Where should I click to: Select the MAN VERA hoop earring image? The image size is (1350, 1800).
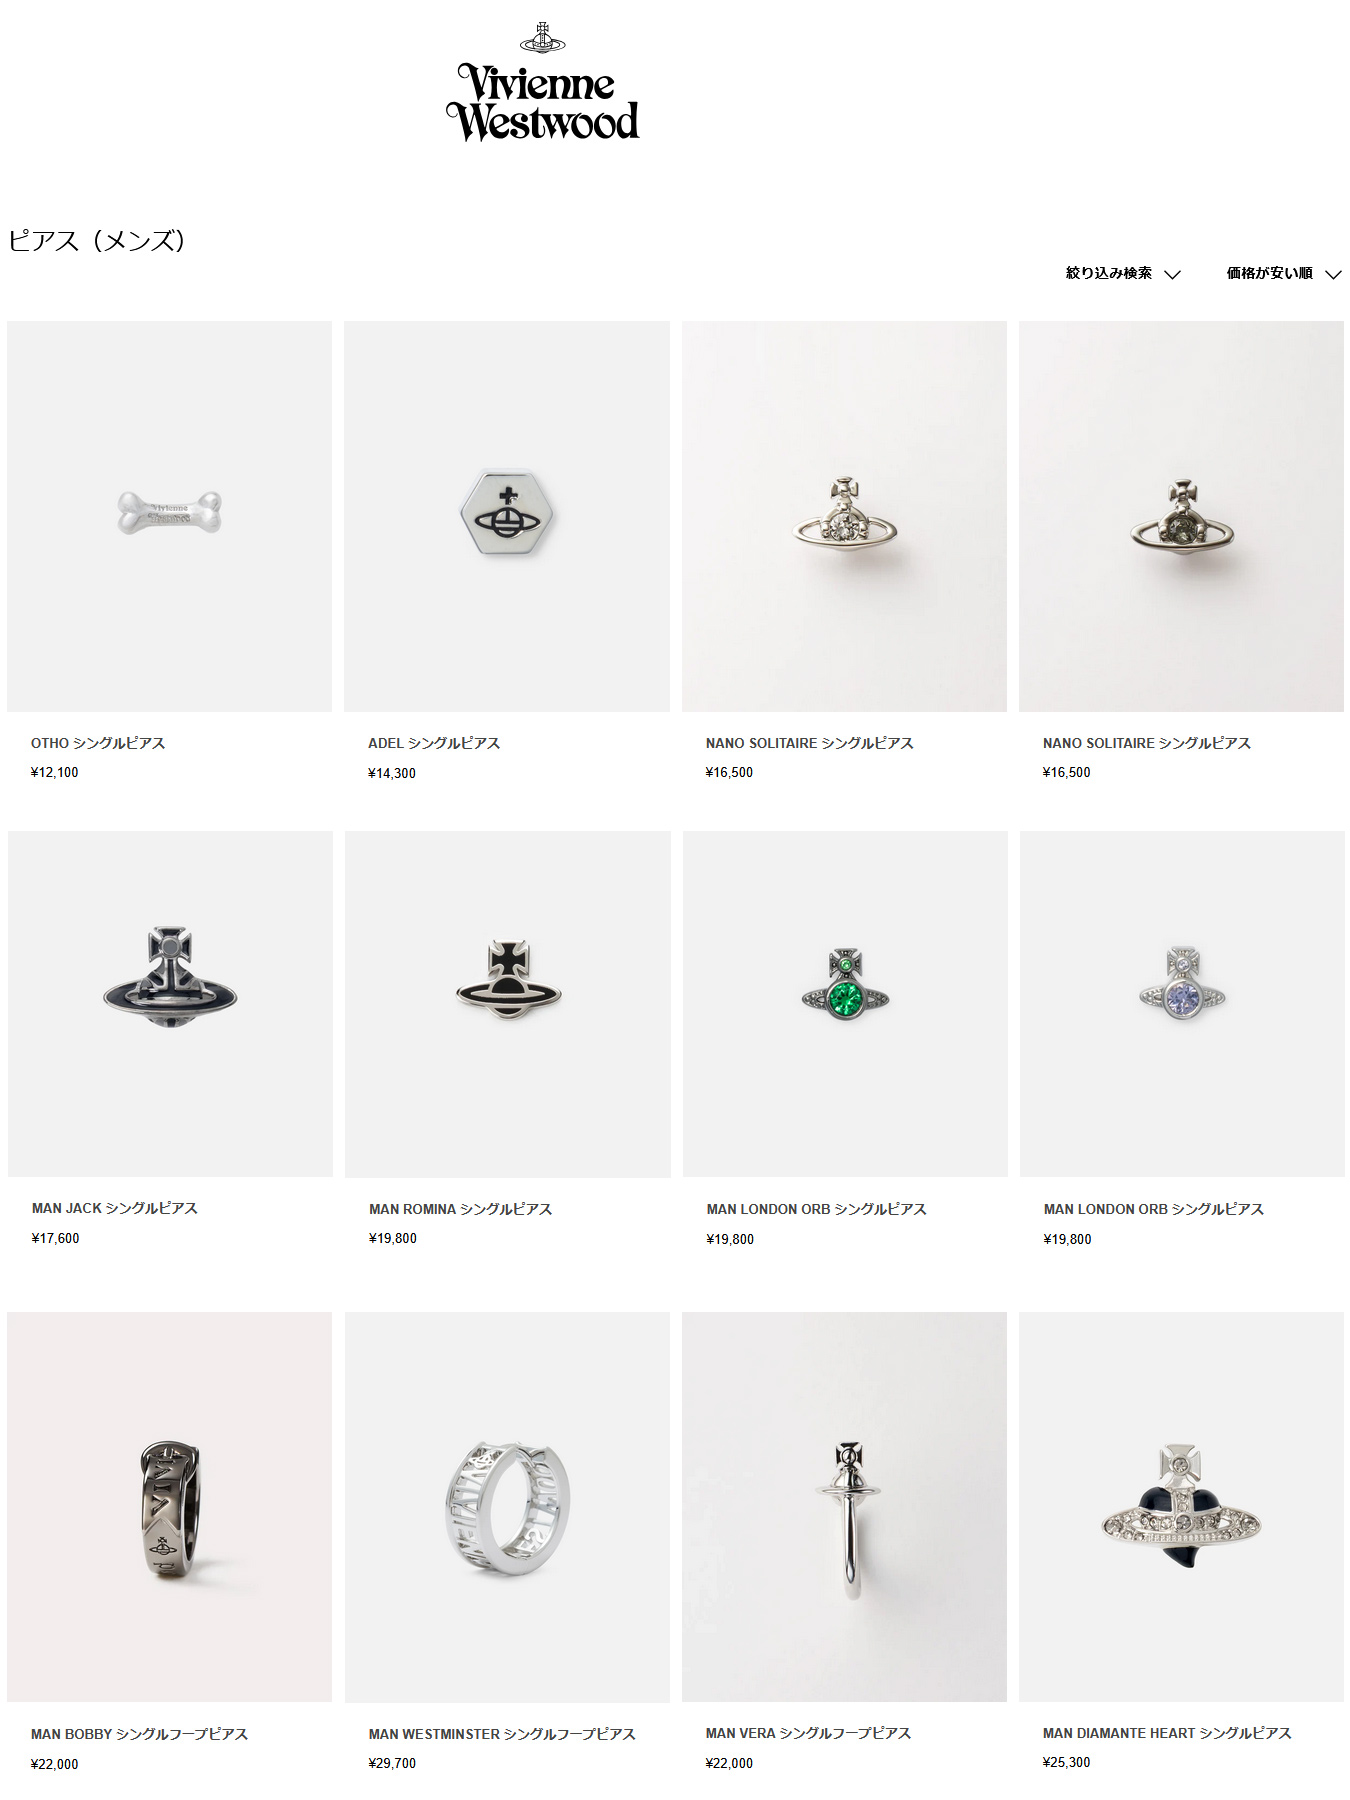click(x=844, y=1507)
